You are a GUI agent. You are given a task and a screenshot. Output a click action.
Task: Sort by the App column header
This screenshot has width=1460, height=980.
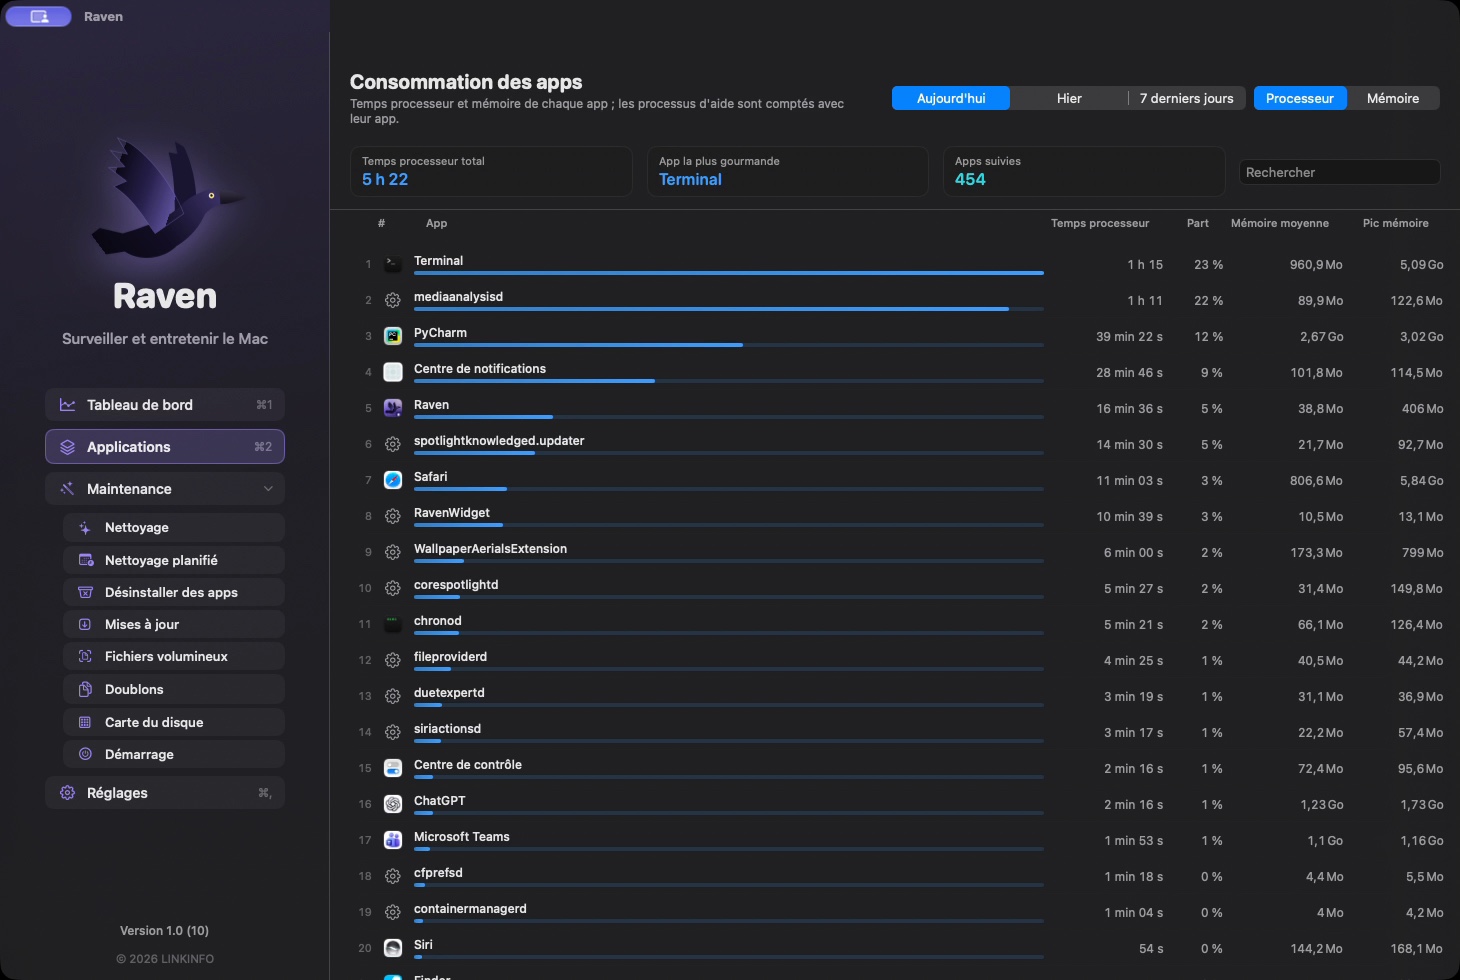point(437,223)
